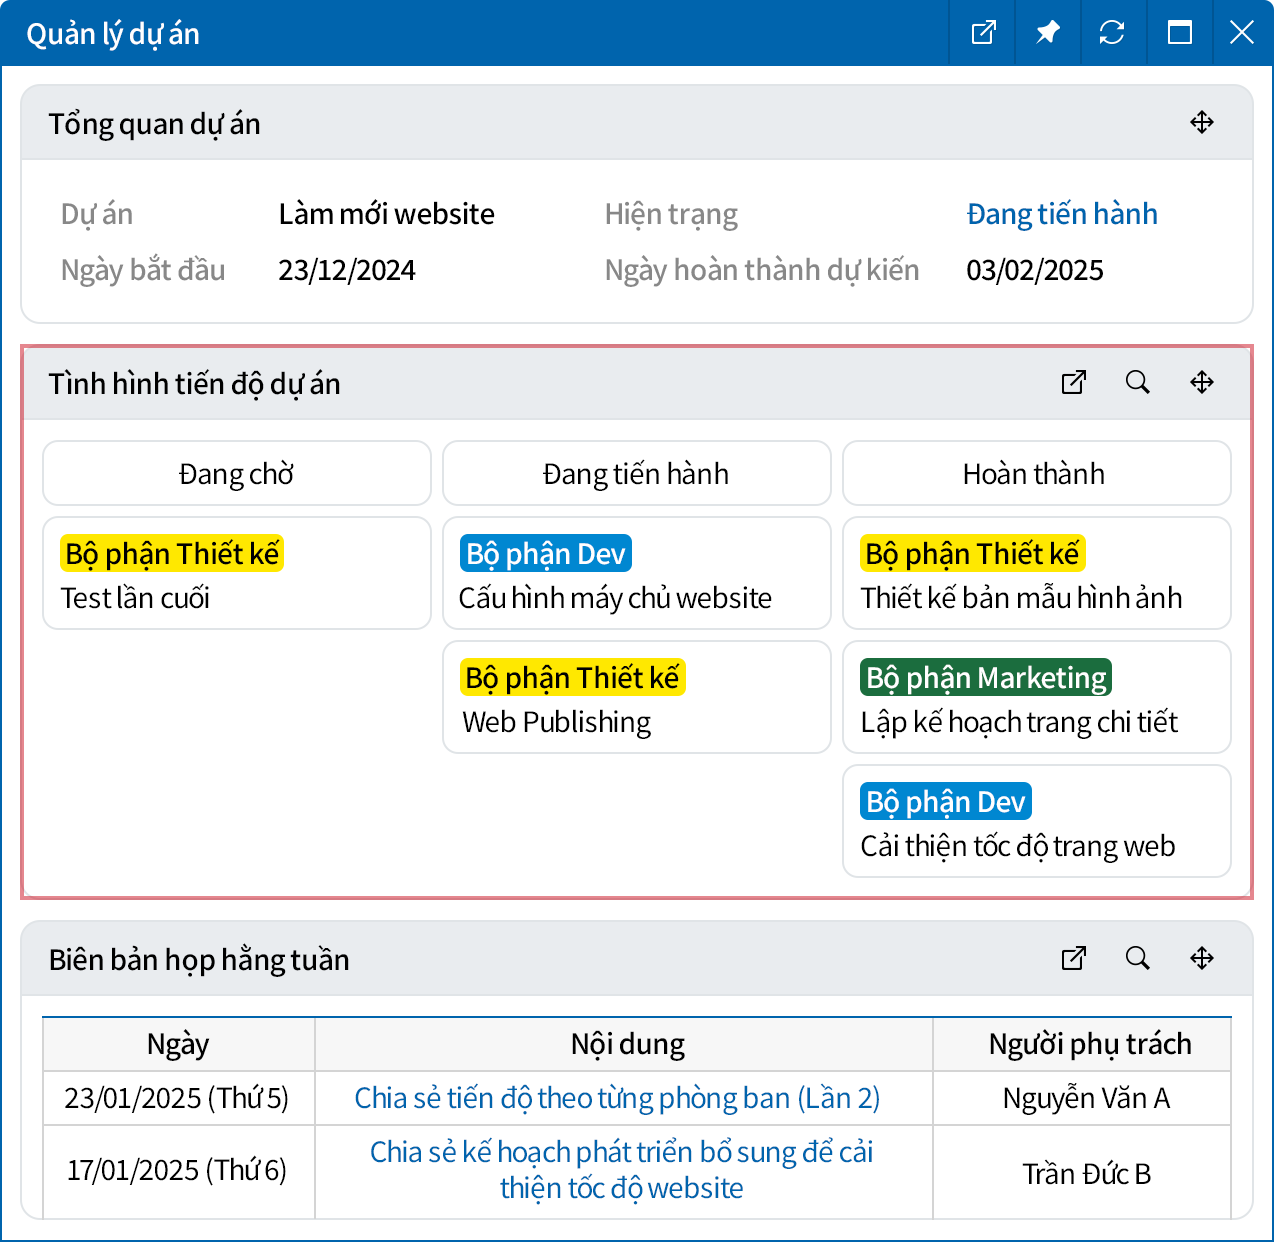Pin the Quản lý dự án window
Viewport: 1274px width, 1242px height.
(1047, 33)
